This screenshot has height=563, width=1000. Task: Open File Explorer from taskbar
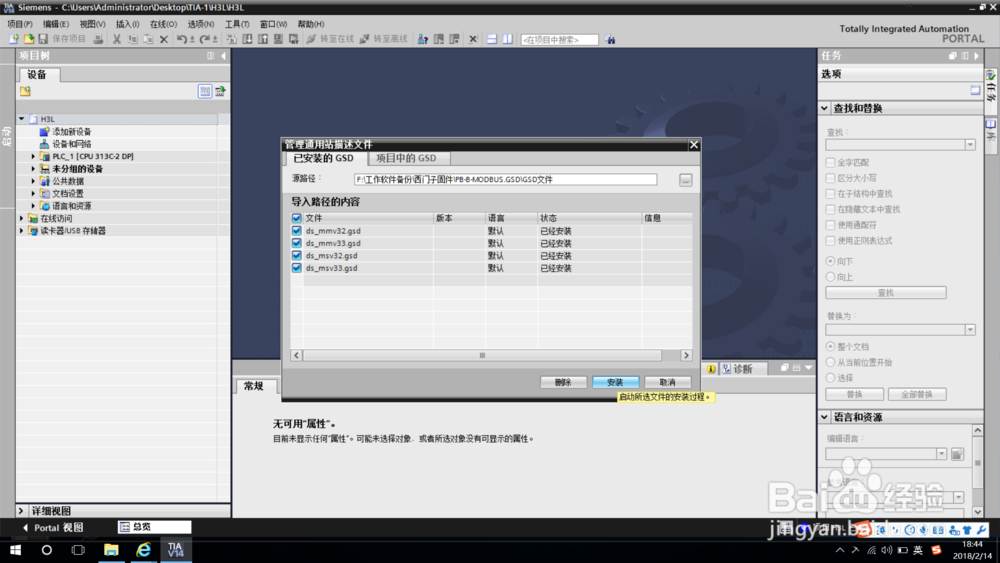tap(111, 550)
